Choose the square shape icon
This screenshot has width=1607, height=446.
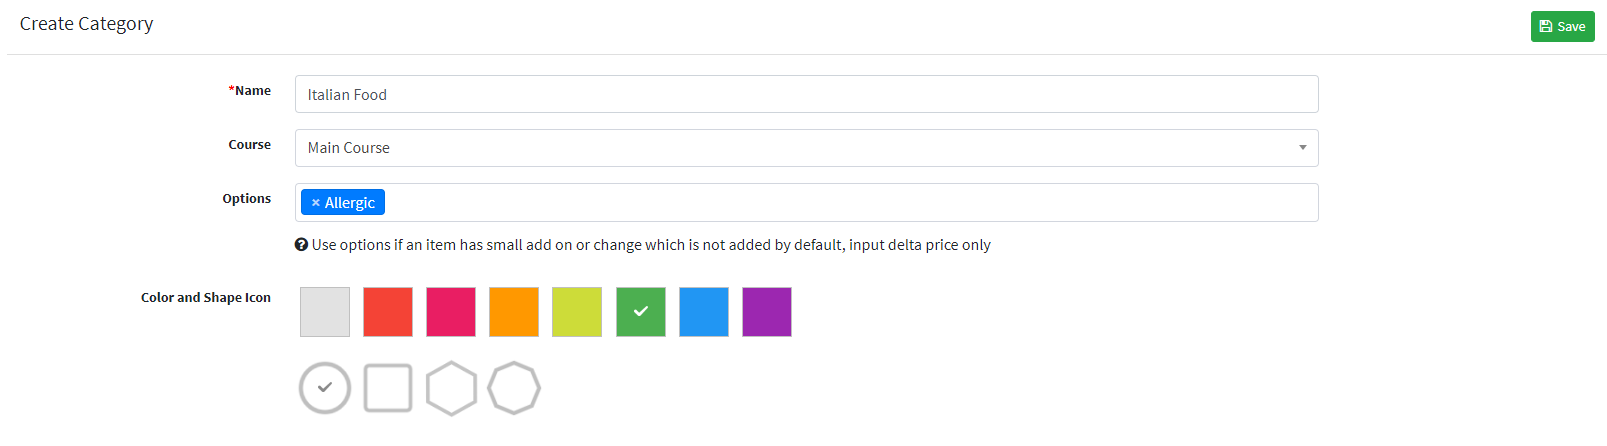click(x=388, y=388)
